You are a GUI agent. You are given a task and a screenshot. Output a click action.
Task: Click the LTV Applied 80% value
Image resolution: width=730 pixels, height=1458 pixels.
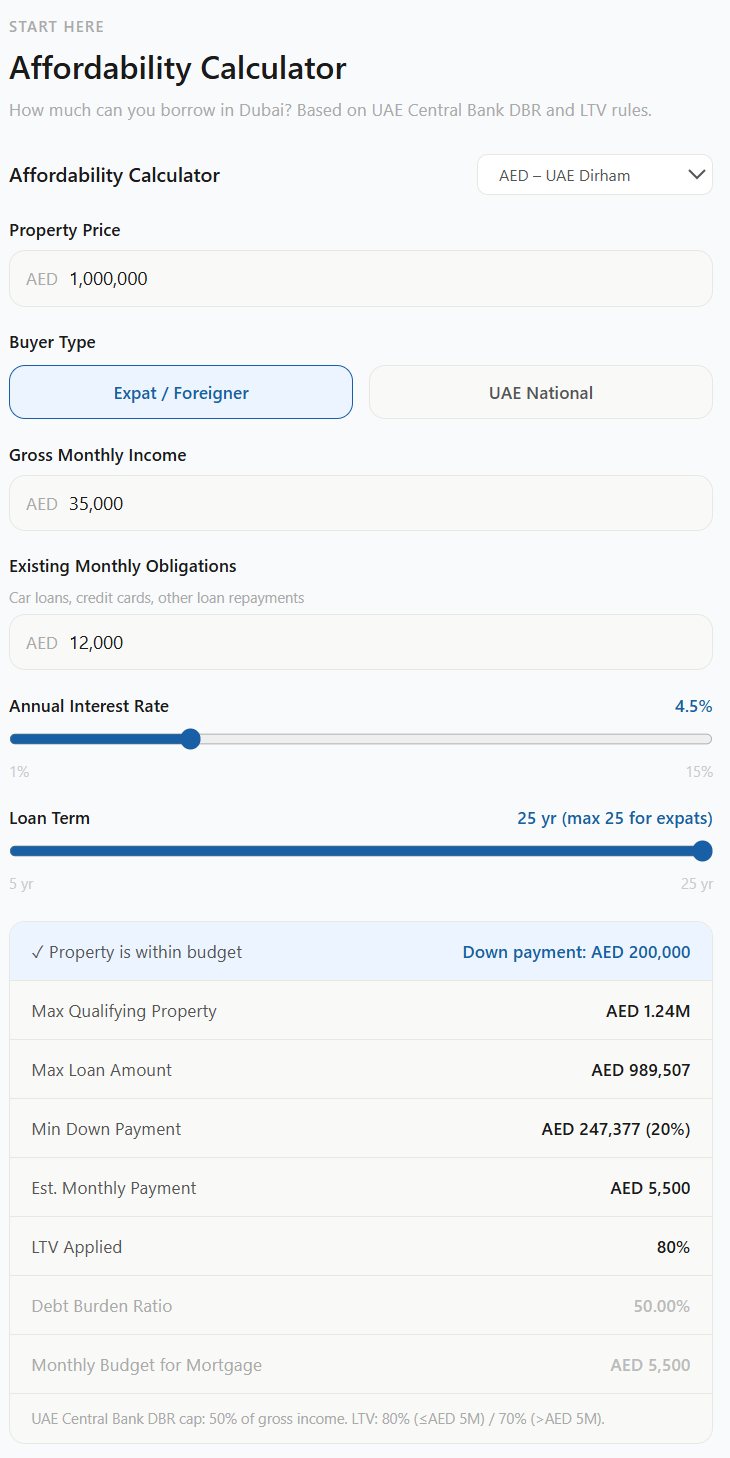674,1247
